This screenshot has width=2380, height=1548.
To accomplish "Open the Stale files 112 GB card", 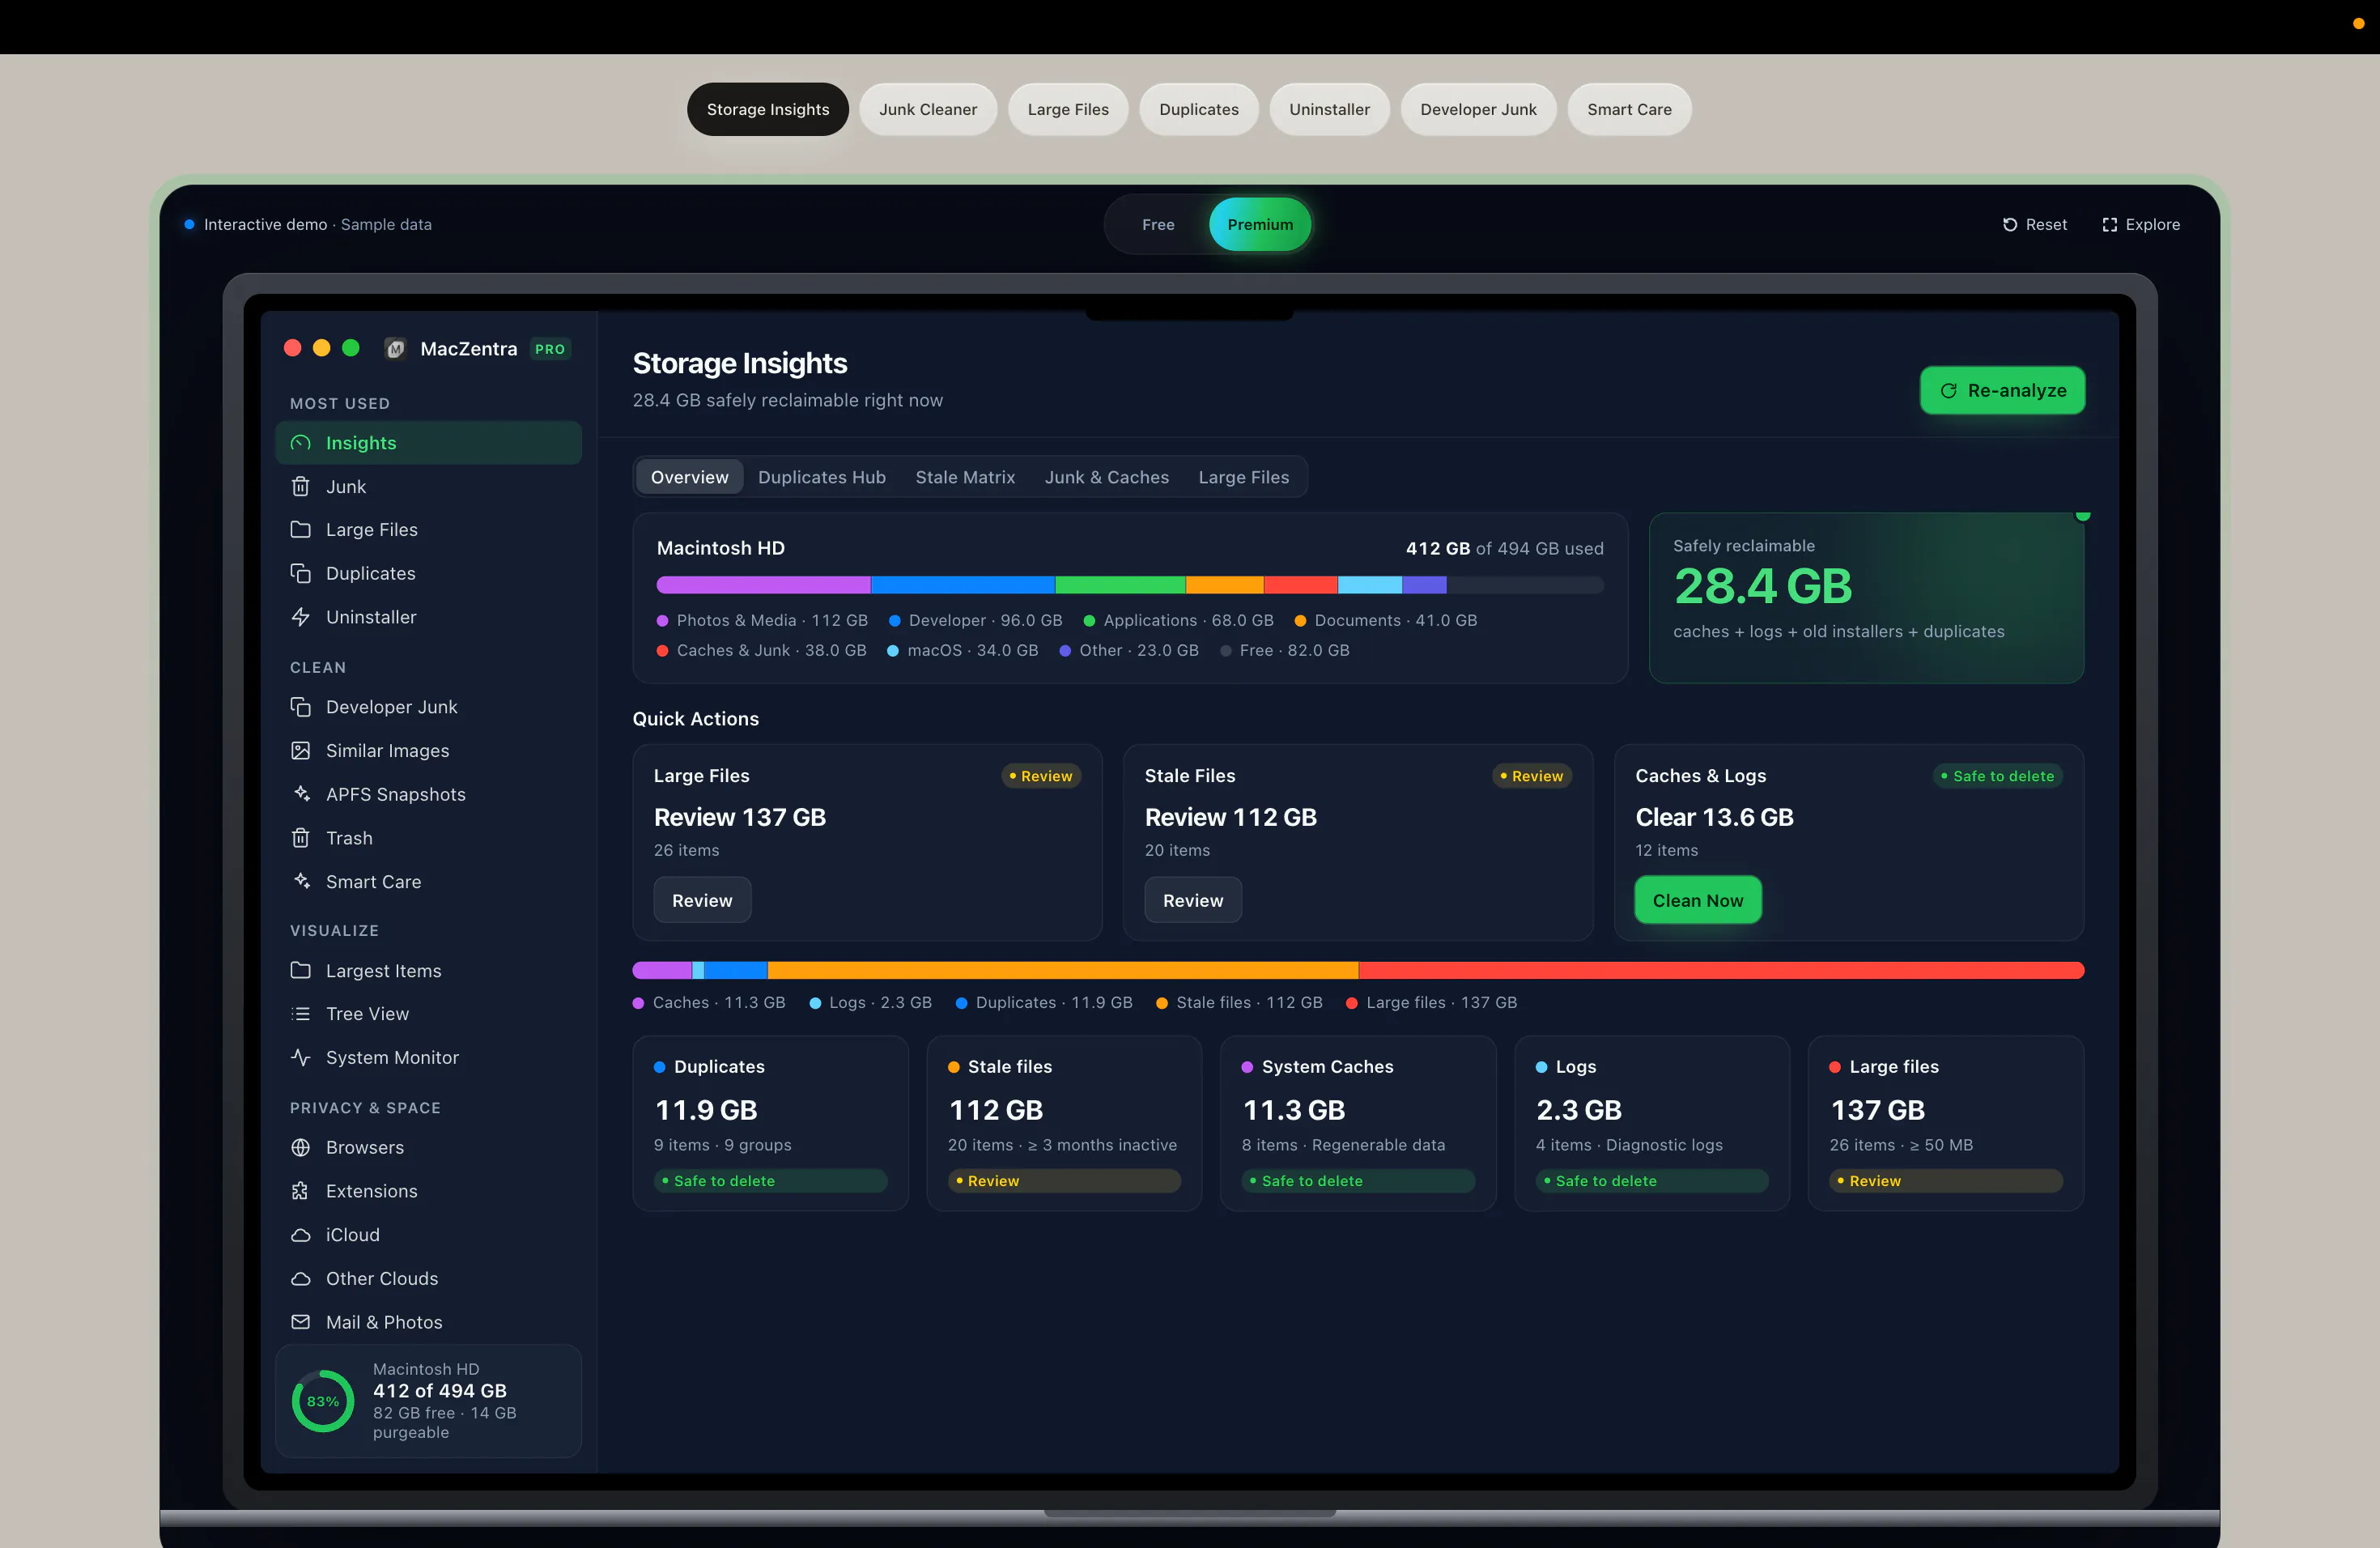I will [x=1064, y=1123].
